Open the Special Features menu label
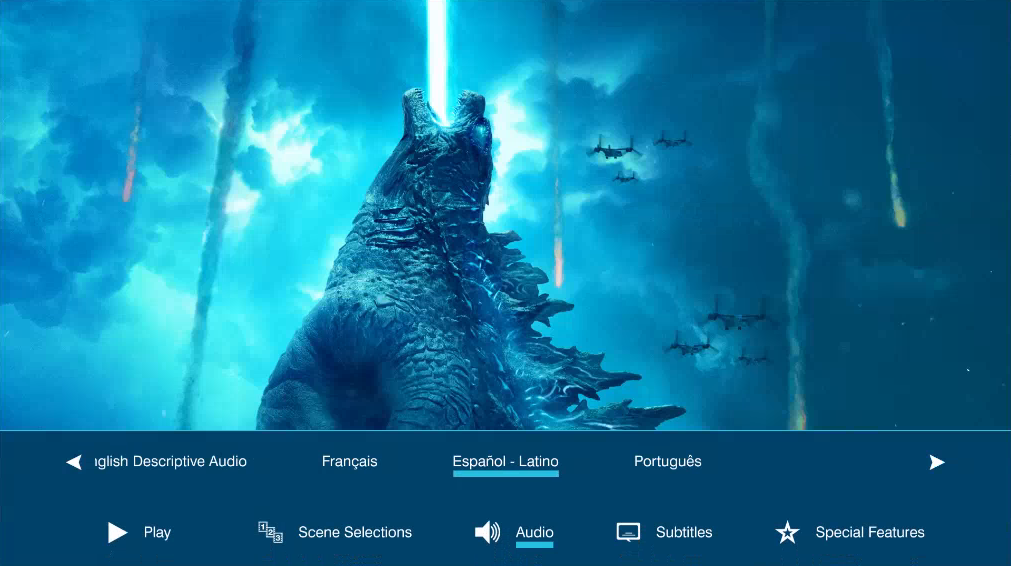 (x=870, y=532)
